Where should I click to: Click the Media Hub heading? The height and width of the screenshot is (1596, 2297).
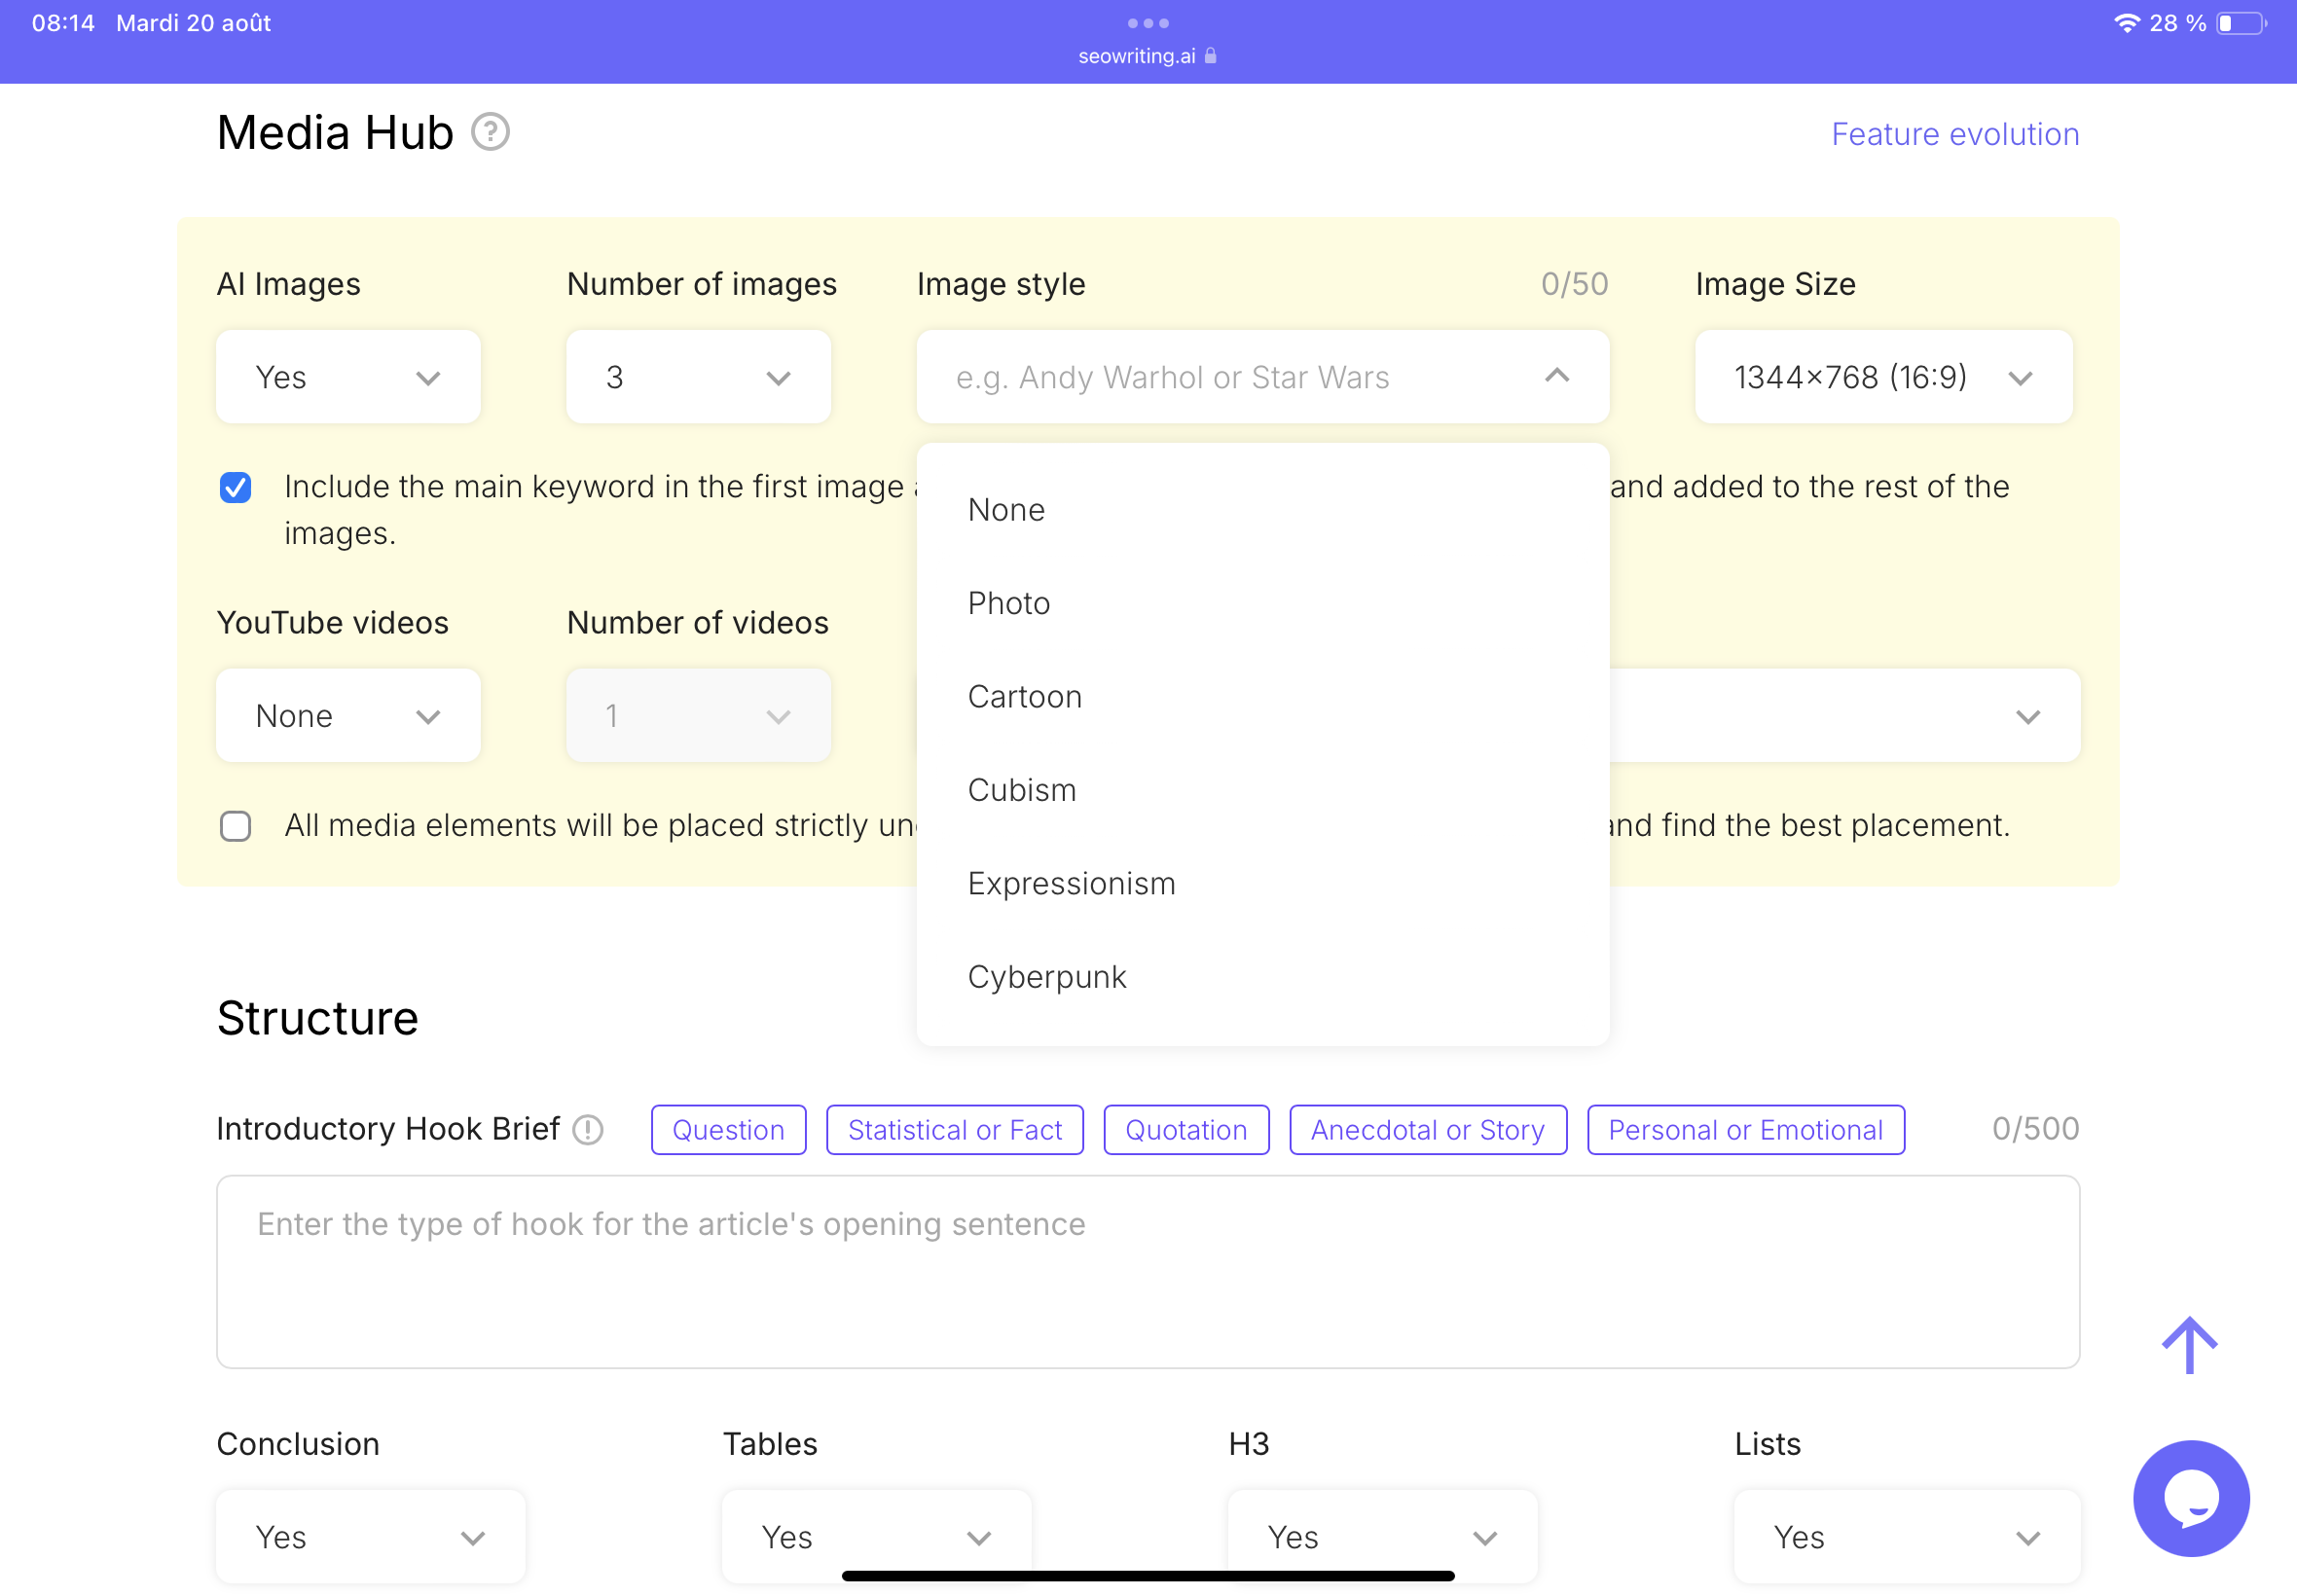(335, 133)
